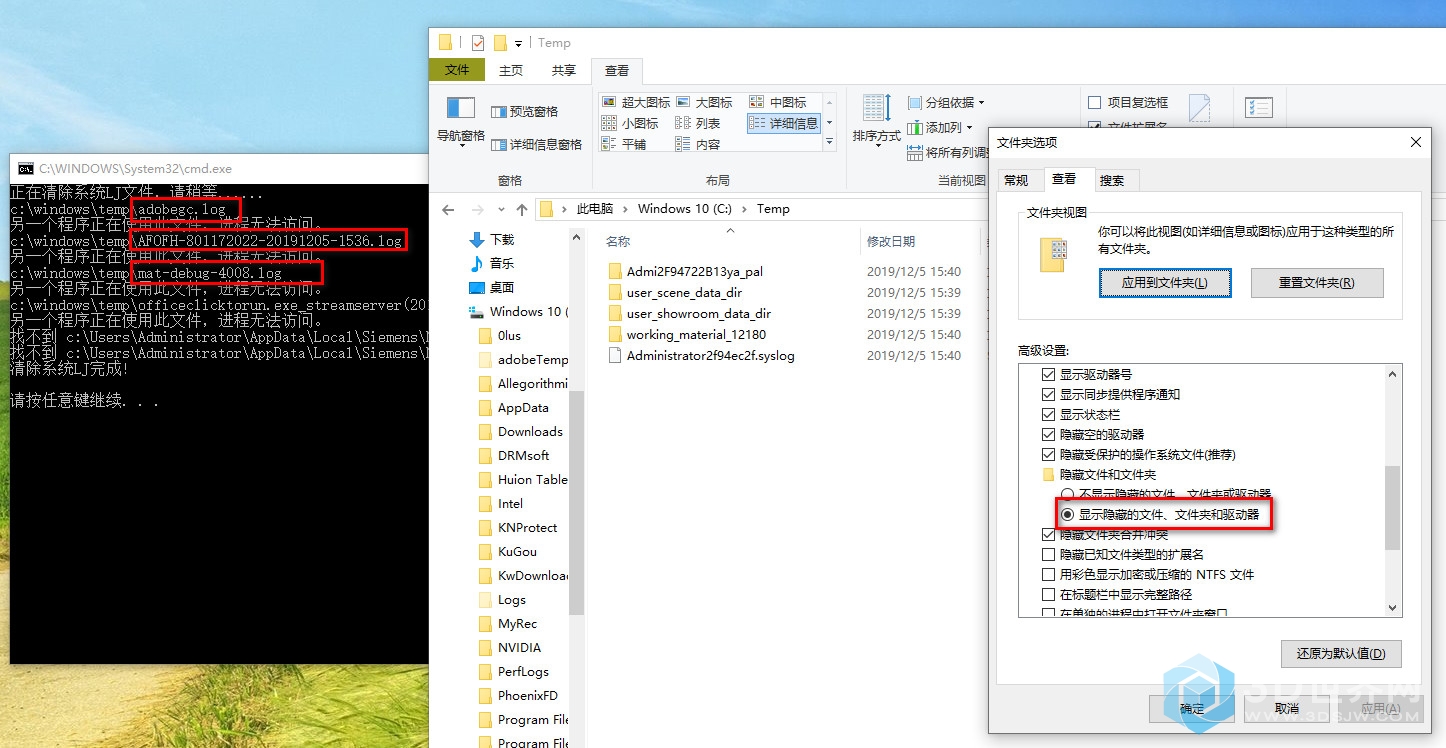Go up one level with Up arrow
The height and width of the screenshot is (748, 1446).
[522, 209]
